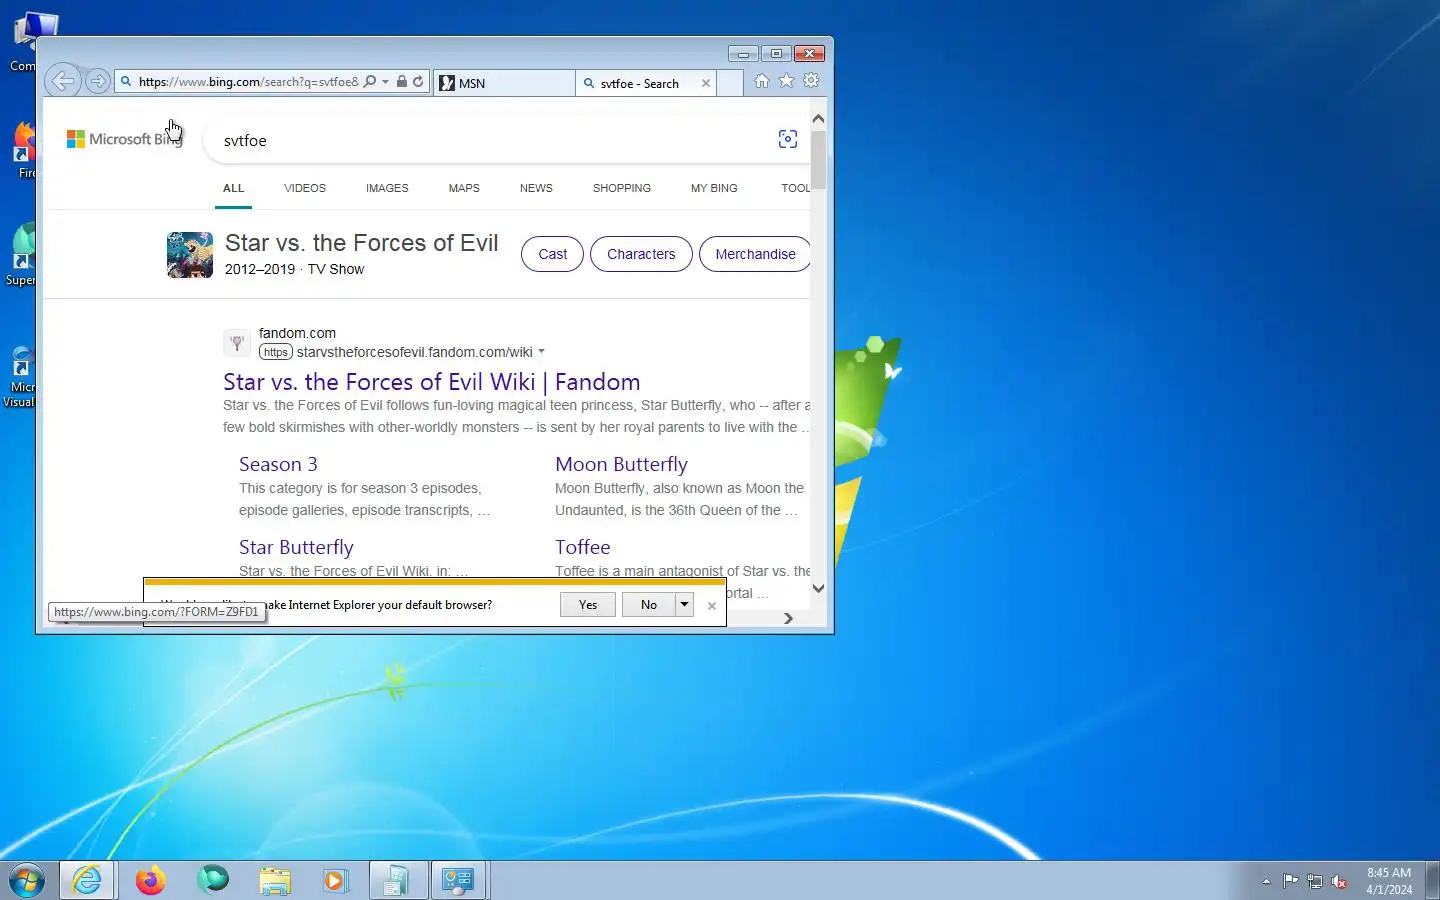Expand the fandom URL dropdown arrow
This screenshot has height=900, width=1440.
(541, 352)
